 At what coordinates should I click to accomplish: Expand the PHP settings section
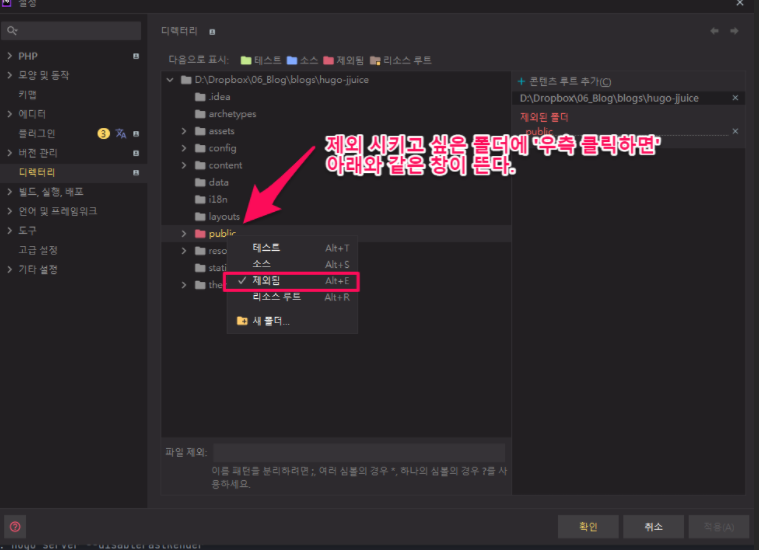[10, 56]
